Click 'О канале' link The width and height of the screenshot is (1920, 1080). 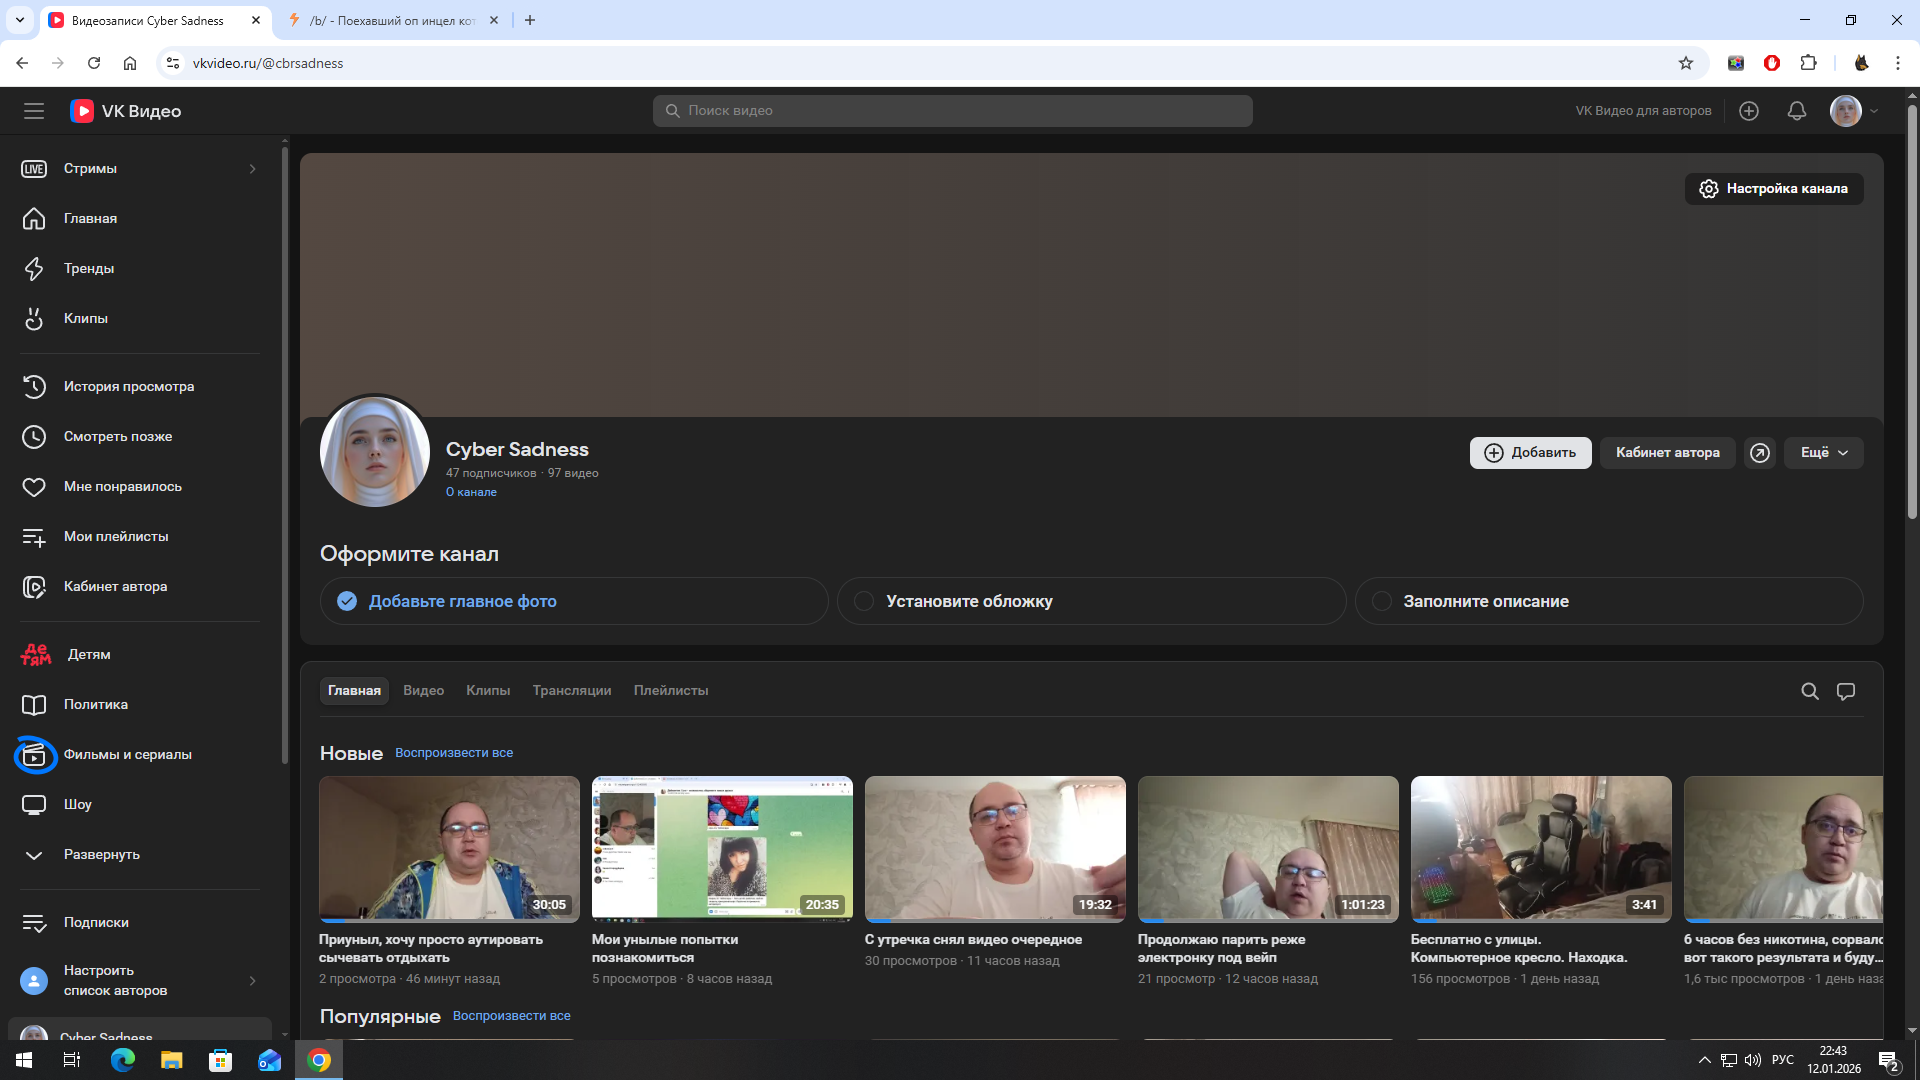pyautogui.click(x=471, y=492)
